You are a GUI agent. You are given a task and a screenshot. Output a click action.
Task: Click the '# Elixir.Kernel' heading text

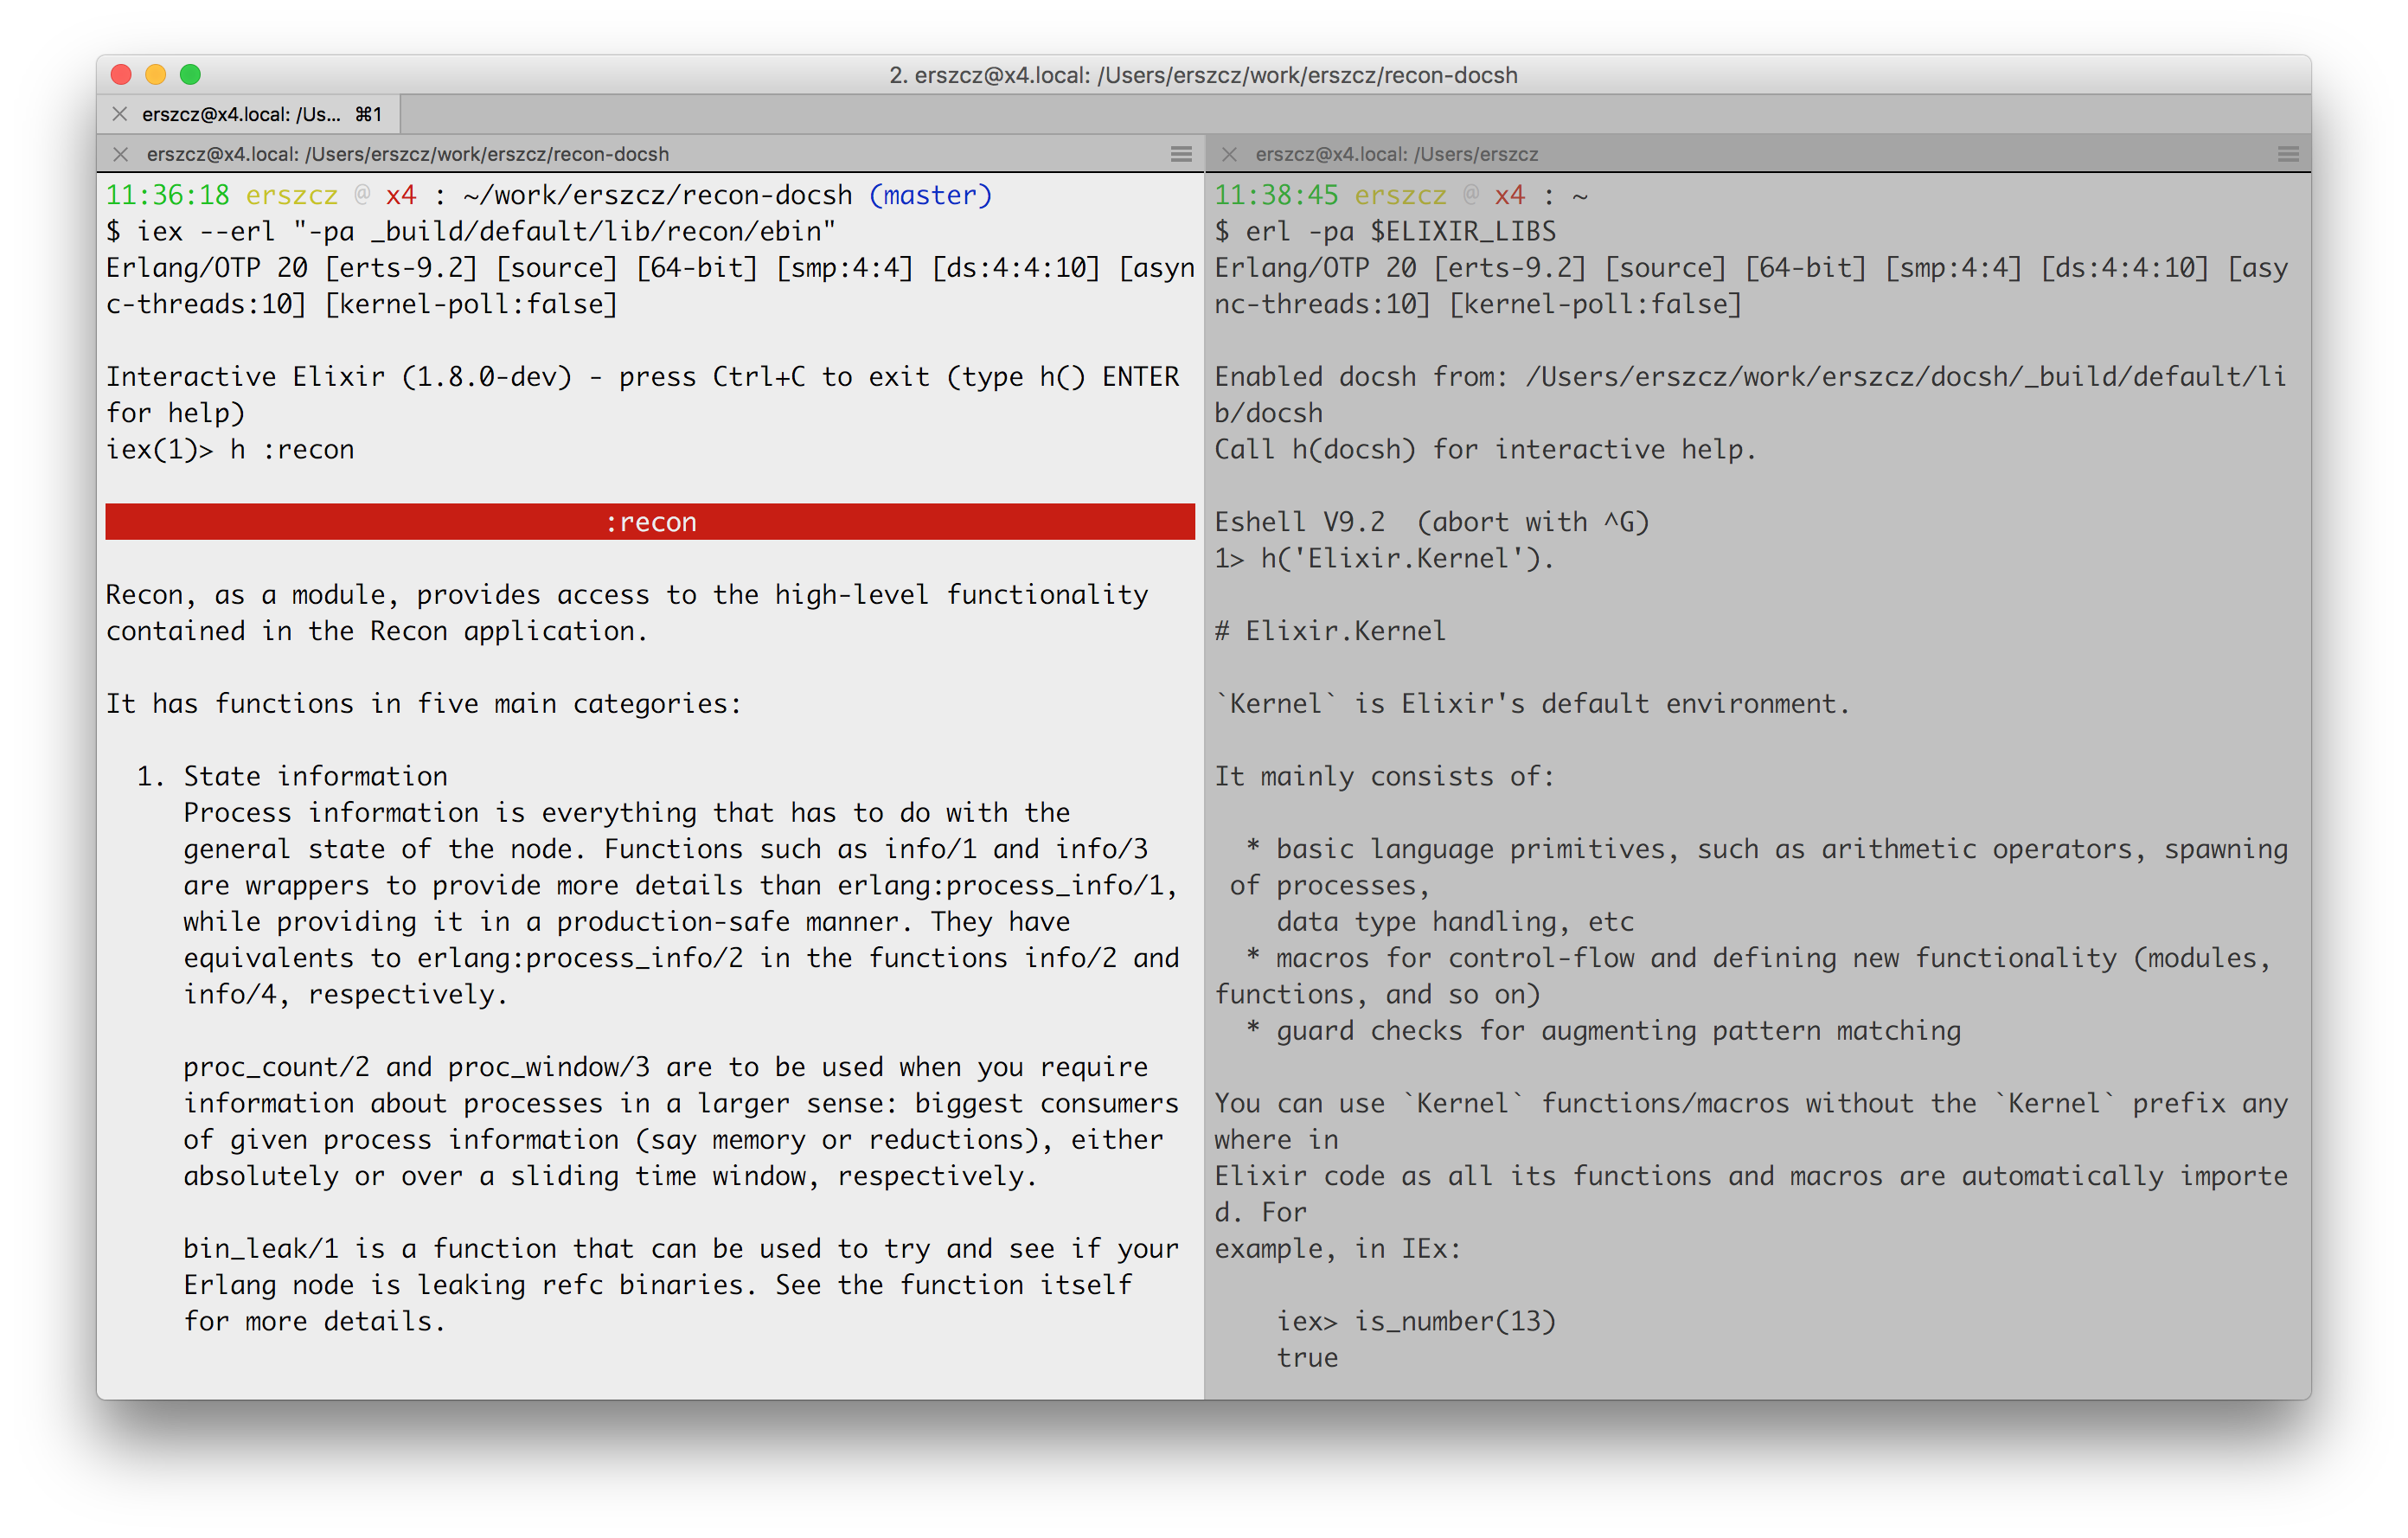(1330, 631)
